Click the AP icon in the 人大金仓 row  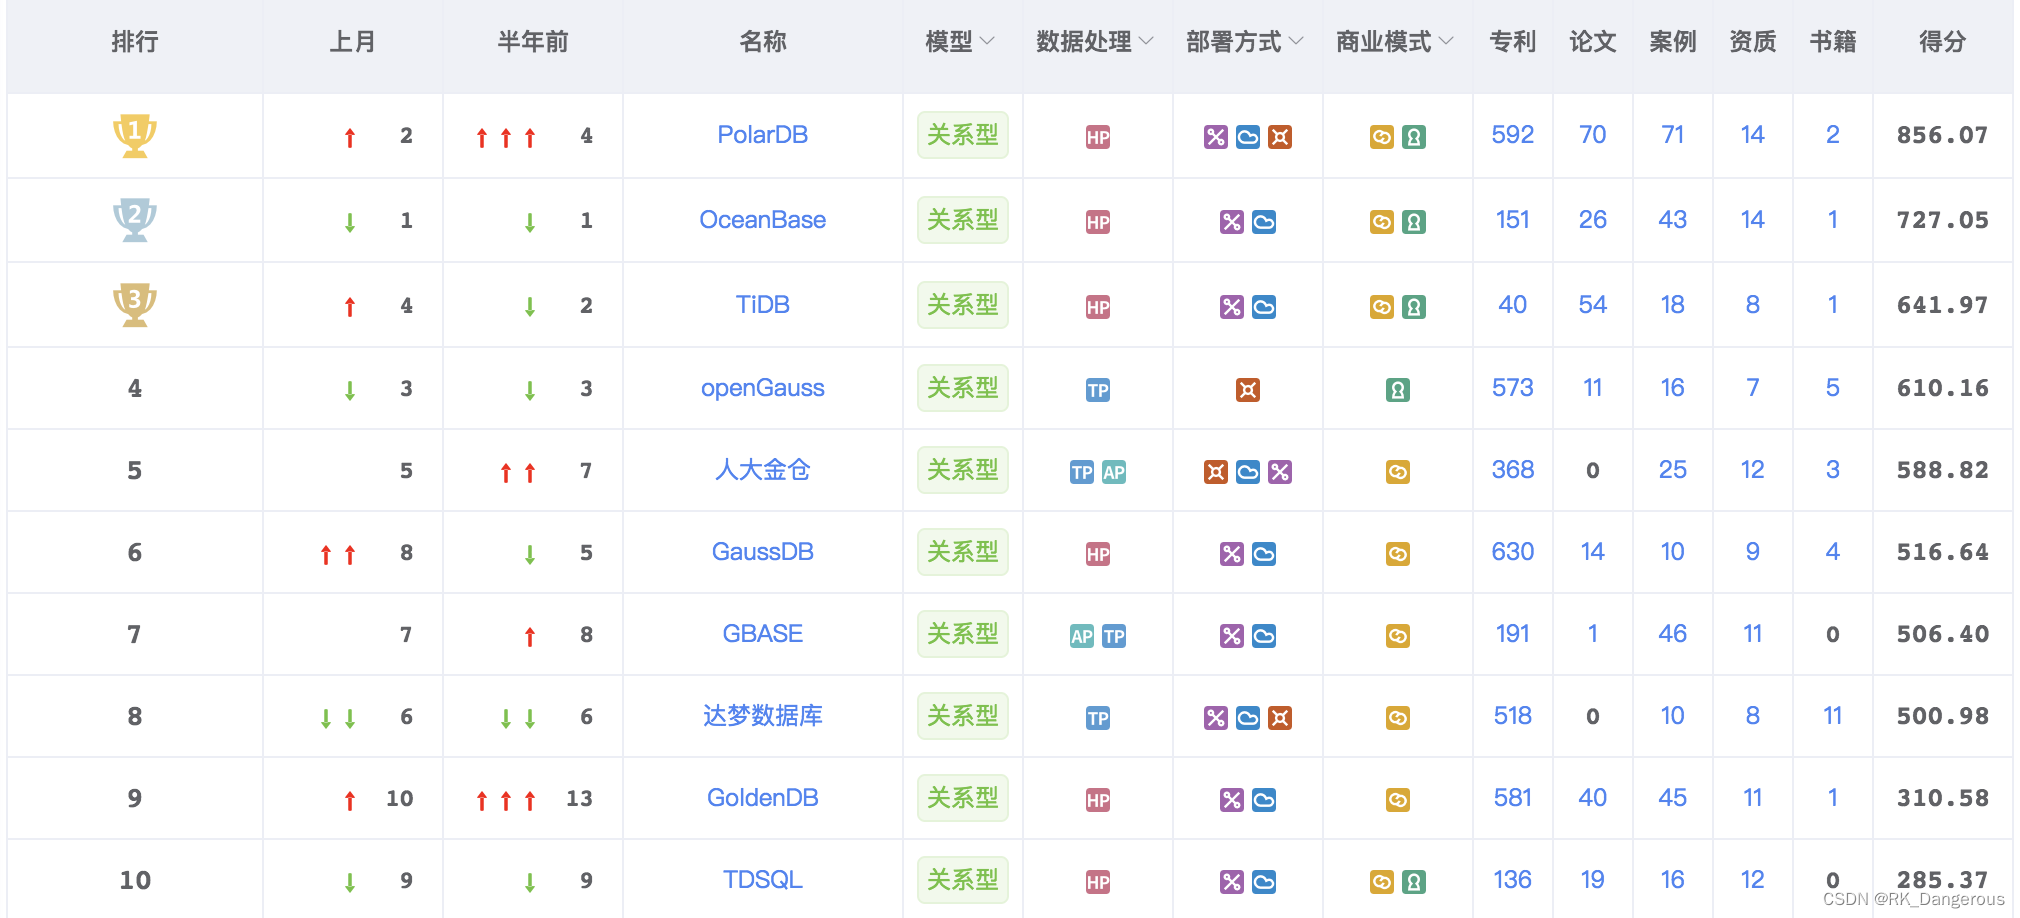1114,472
